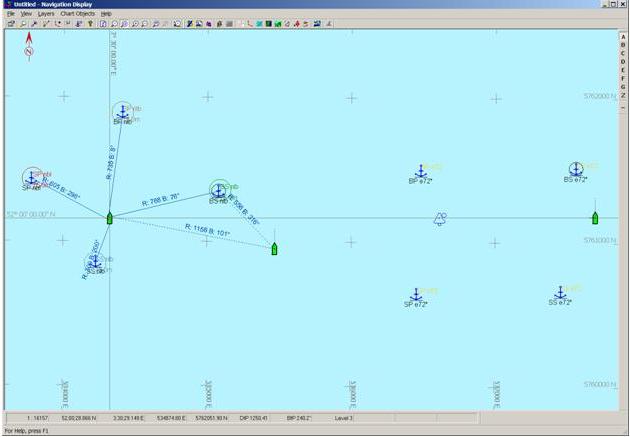Click the BP e72 anchor symbol
Image resolution: width=630 pixels, height=437 pixels.
pos(421,172)
